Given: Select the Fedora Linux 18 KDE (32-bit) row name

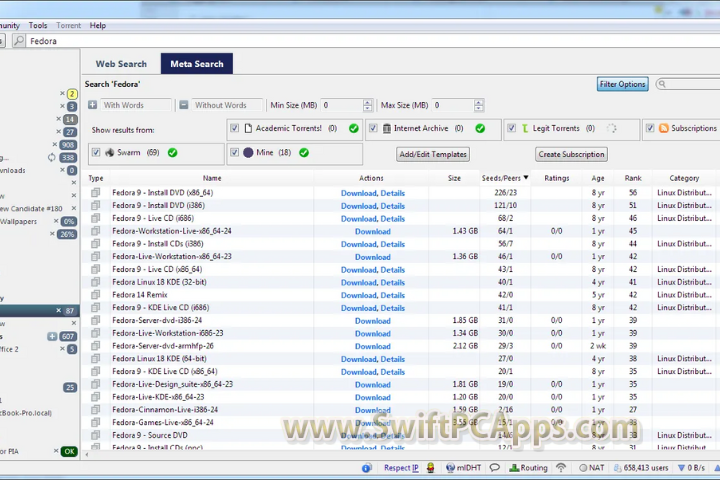Looking at the screenshot, I should pos(159,282).
